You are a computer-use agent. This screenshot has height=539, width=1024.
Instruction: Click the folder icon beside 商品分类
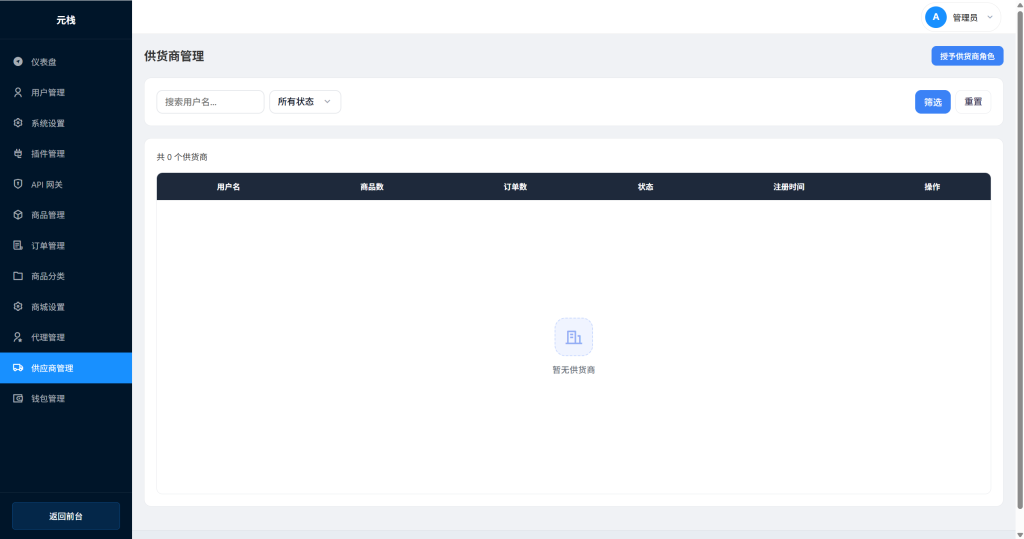pyautogui.click(x=18, y=276)
